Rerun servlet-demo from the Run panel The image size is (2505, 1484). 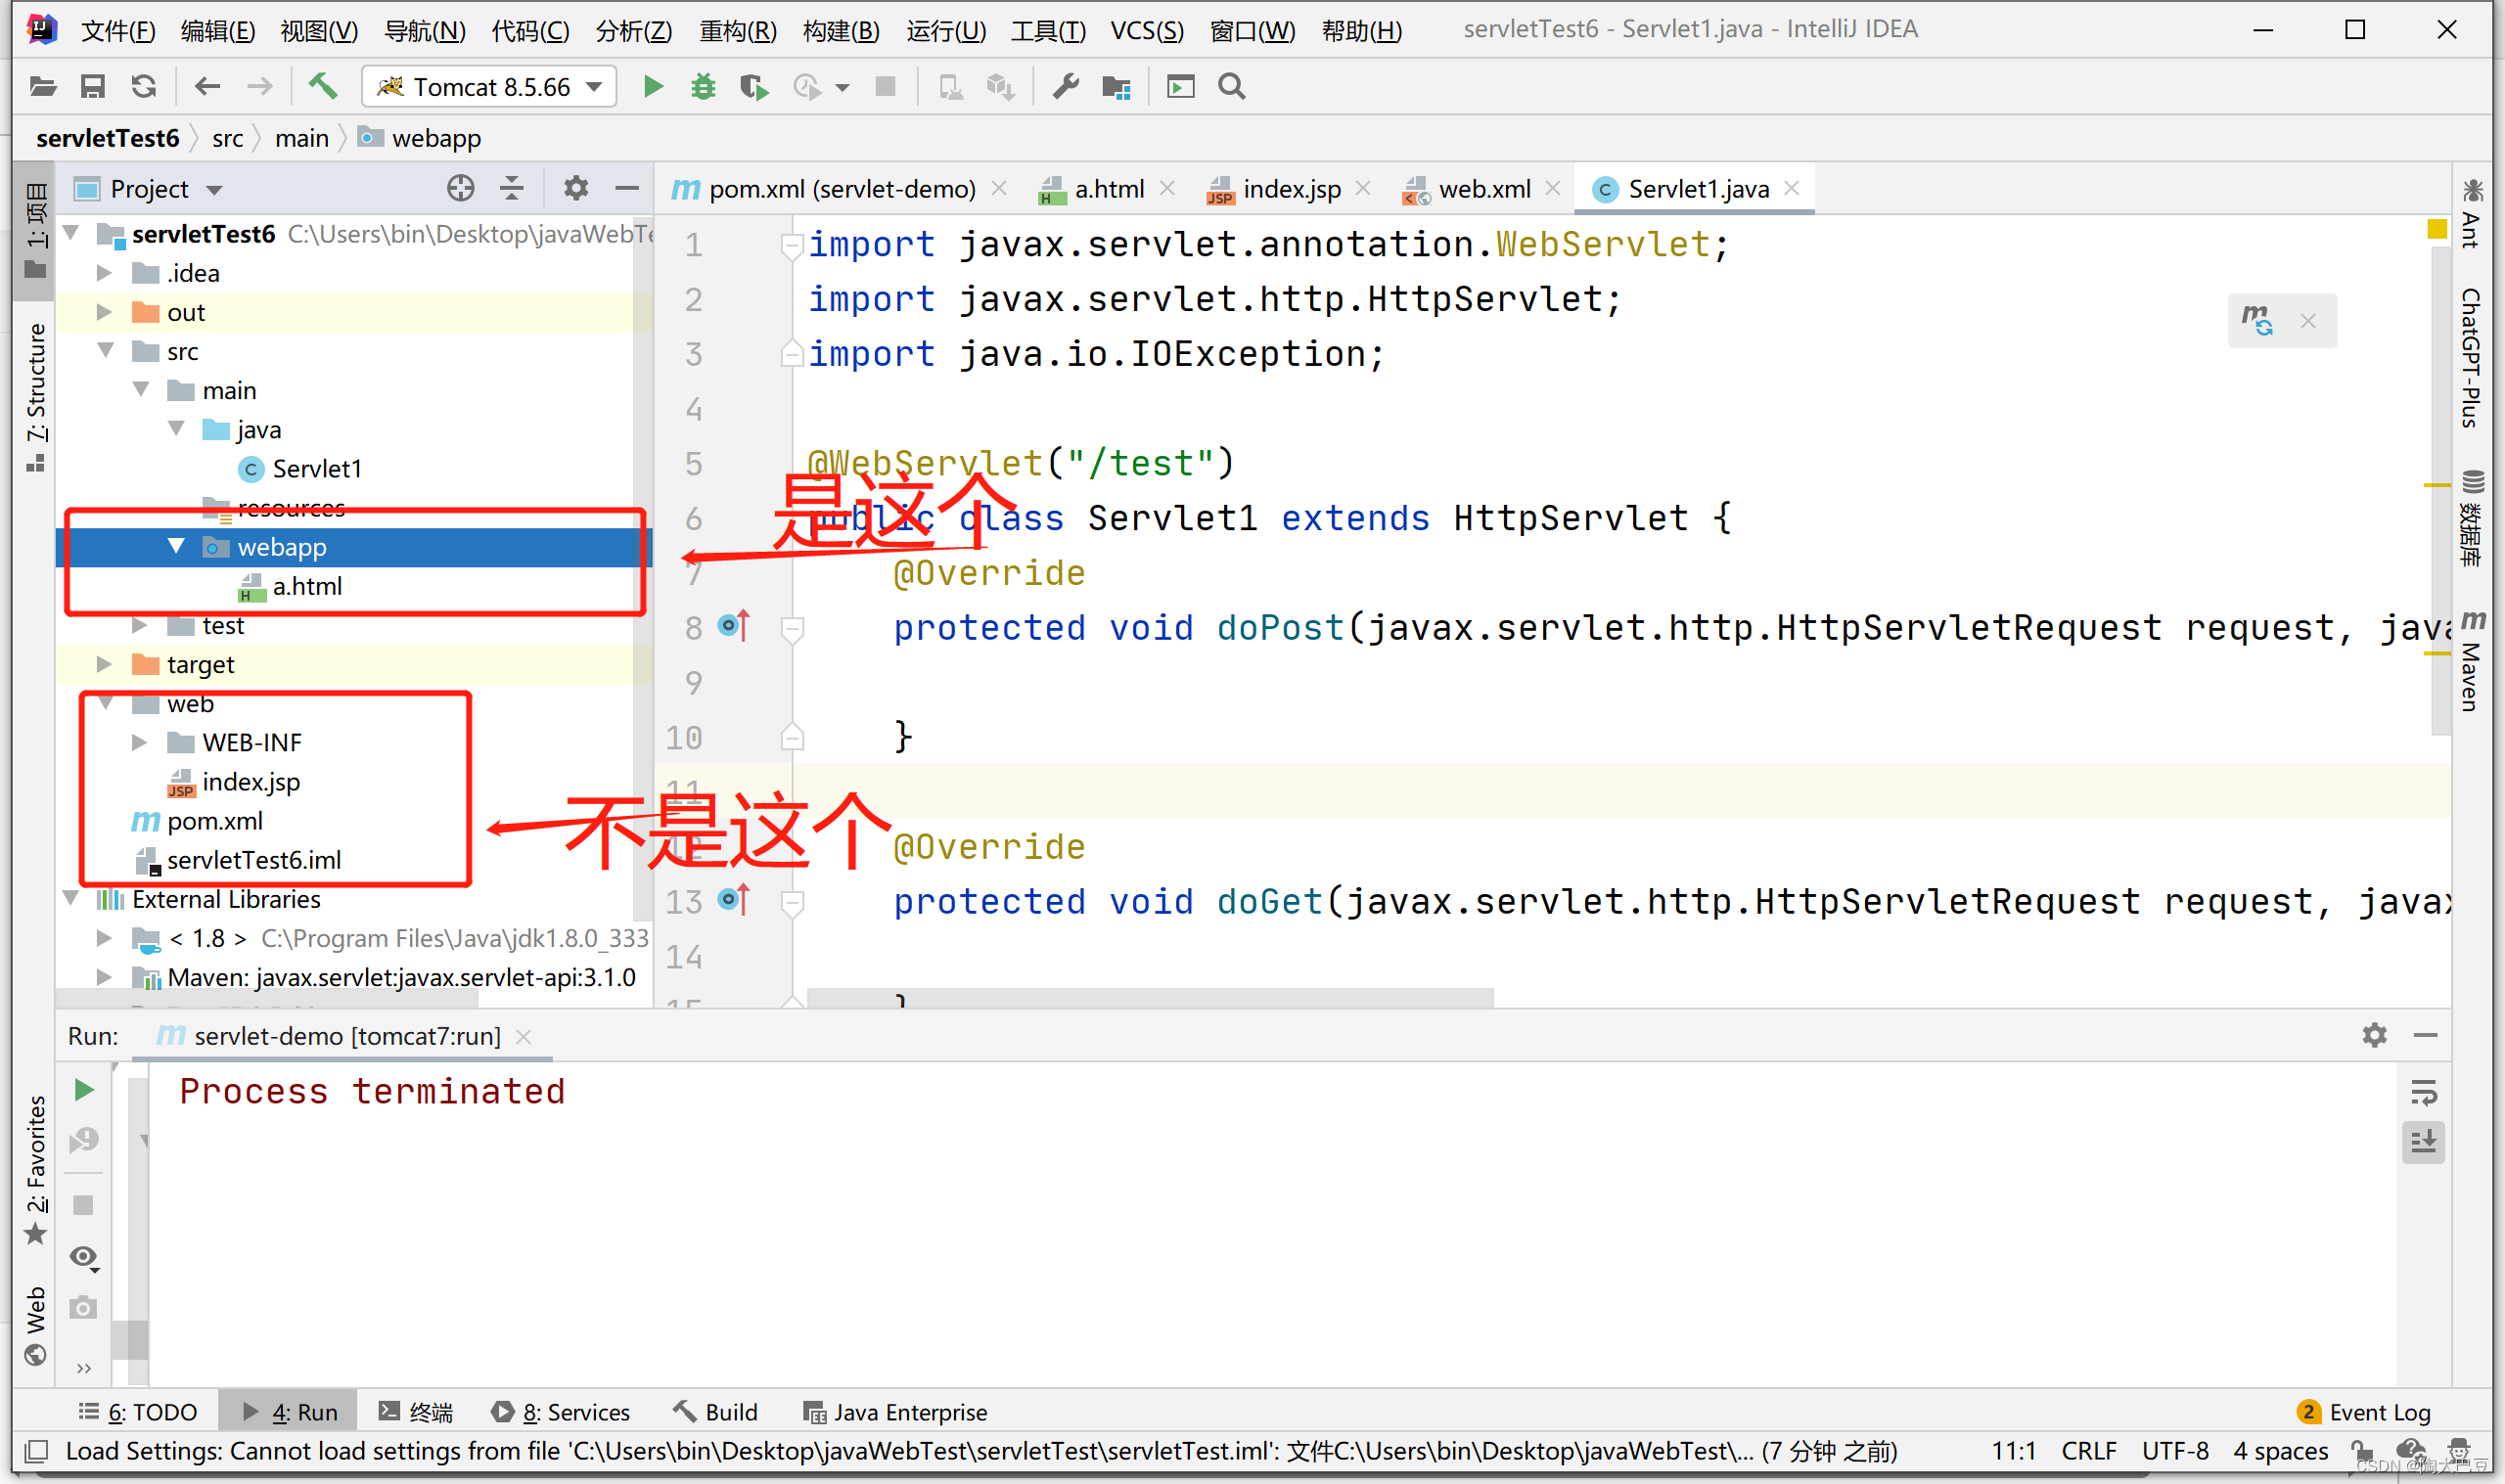coord(83,1090)
